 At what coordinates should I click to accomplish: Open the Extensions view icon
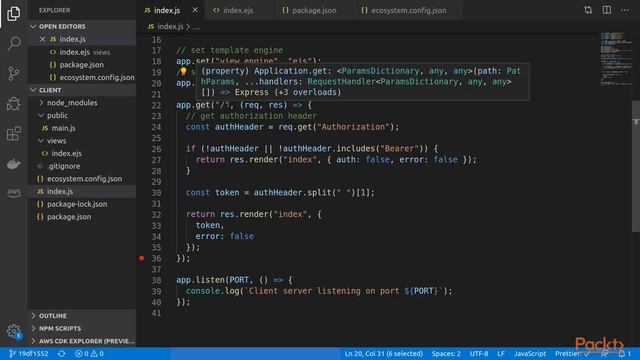tap(13, 133)
